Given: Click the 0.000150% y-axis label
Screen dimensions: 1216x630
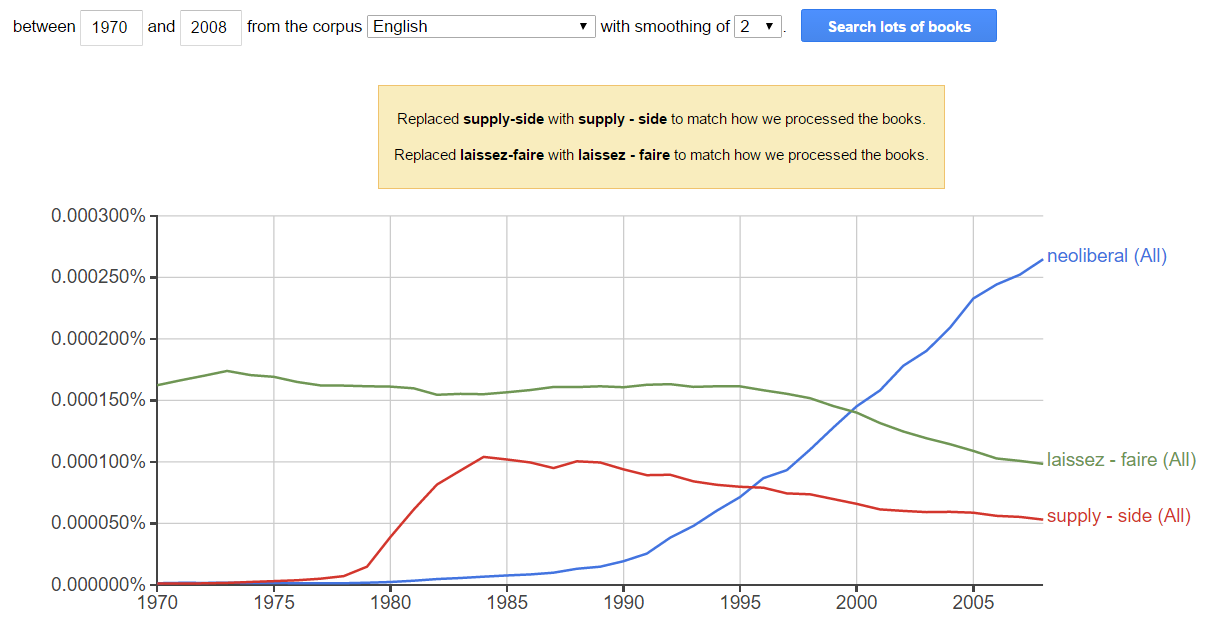Looking at the screenshot, I should [99, 401].
